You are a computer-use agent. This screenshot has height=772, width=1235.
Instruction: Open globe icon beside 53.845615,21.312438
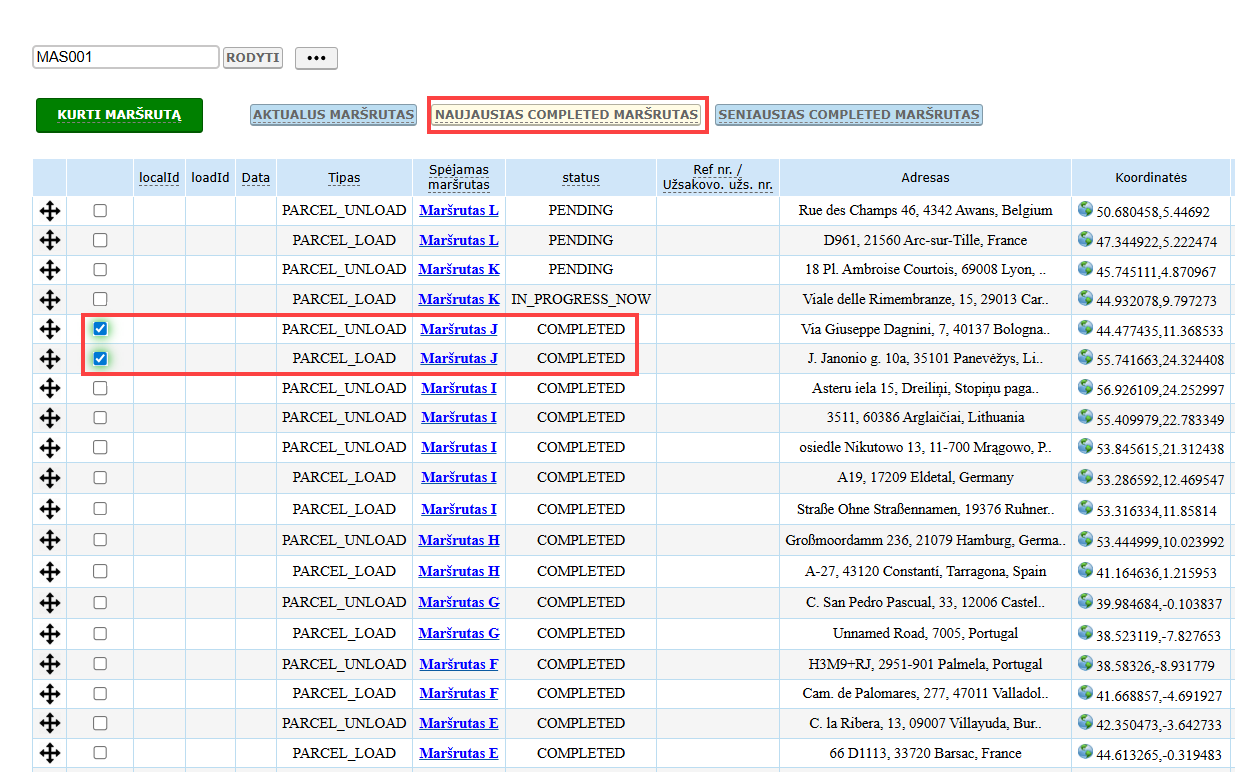point(1085,446)
